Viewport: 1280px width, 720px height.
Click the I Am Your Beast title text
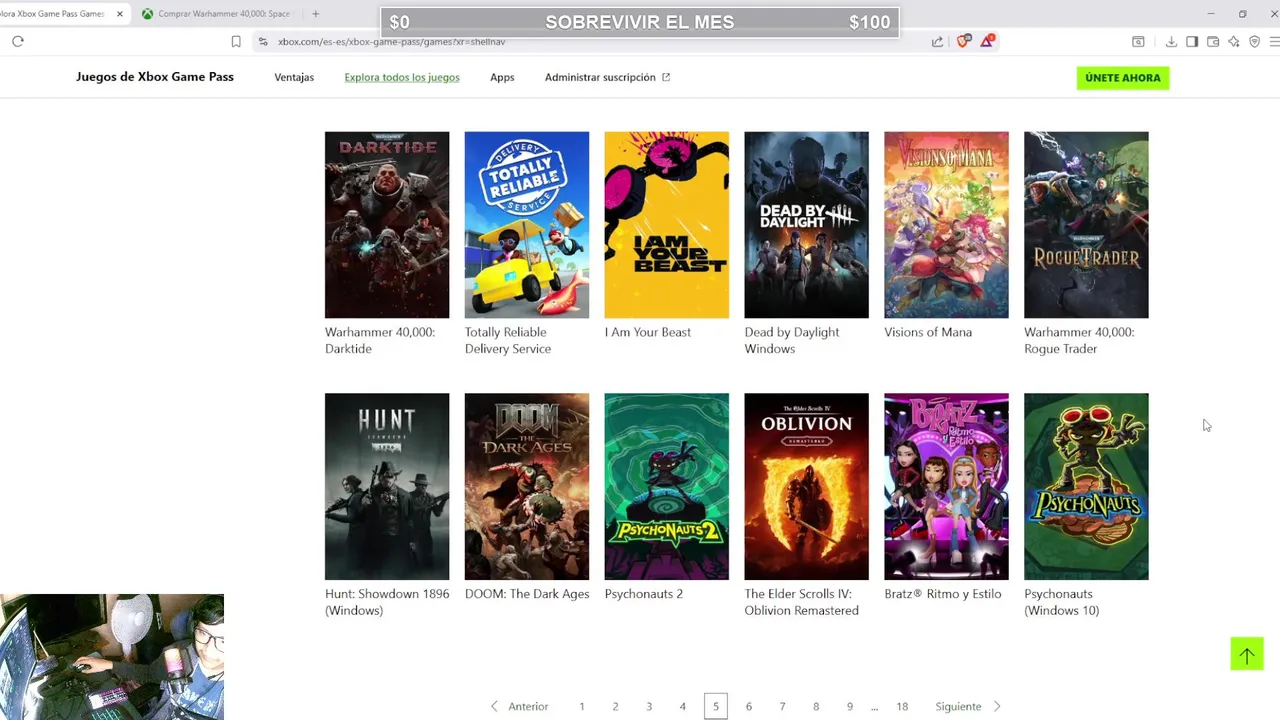[648, 332]
